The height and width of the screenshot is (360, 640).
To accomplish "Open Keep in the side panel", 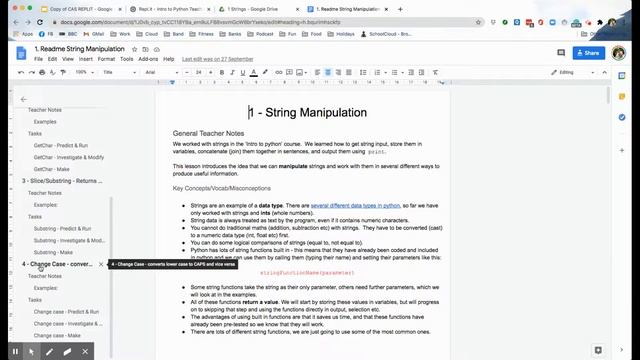I will click(x=622, y=96).
